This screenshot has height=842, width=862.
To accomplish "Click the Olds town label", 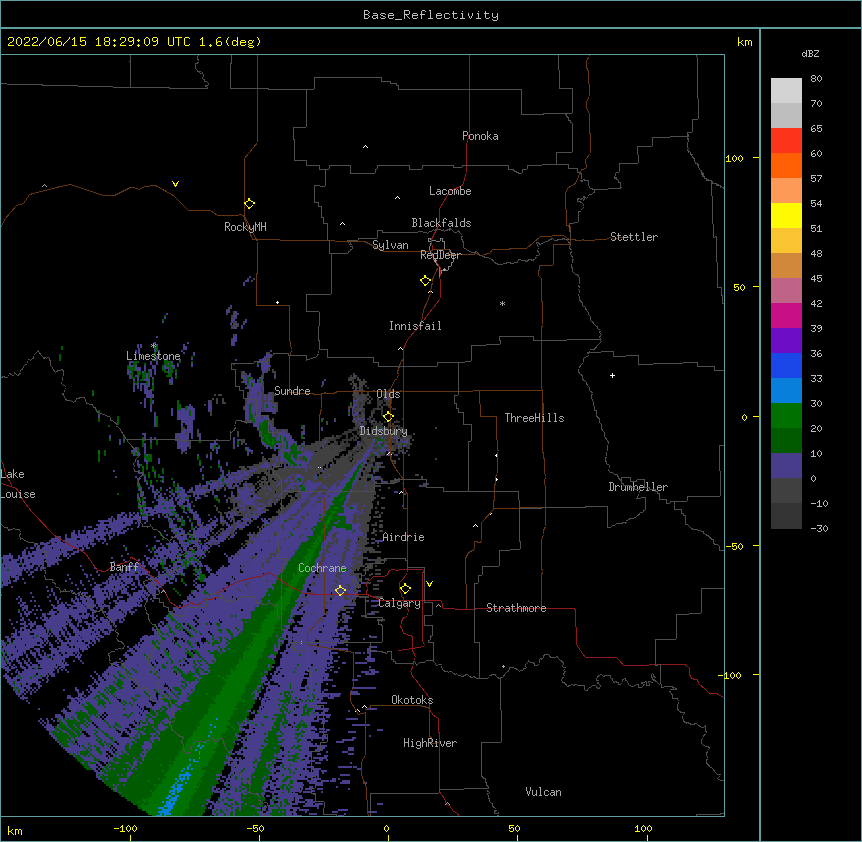I will pos(388,394).
